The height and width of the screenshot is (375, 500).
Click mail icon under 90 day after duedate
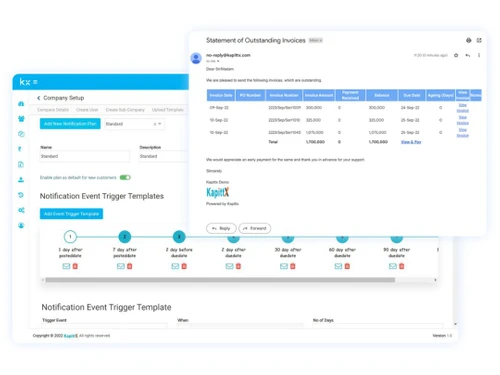pos(393,266)
